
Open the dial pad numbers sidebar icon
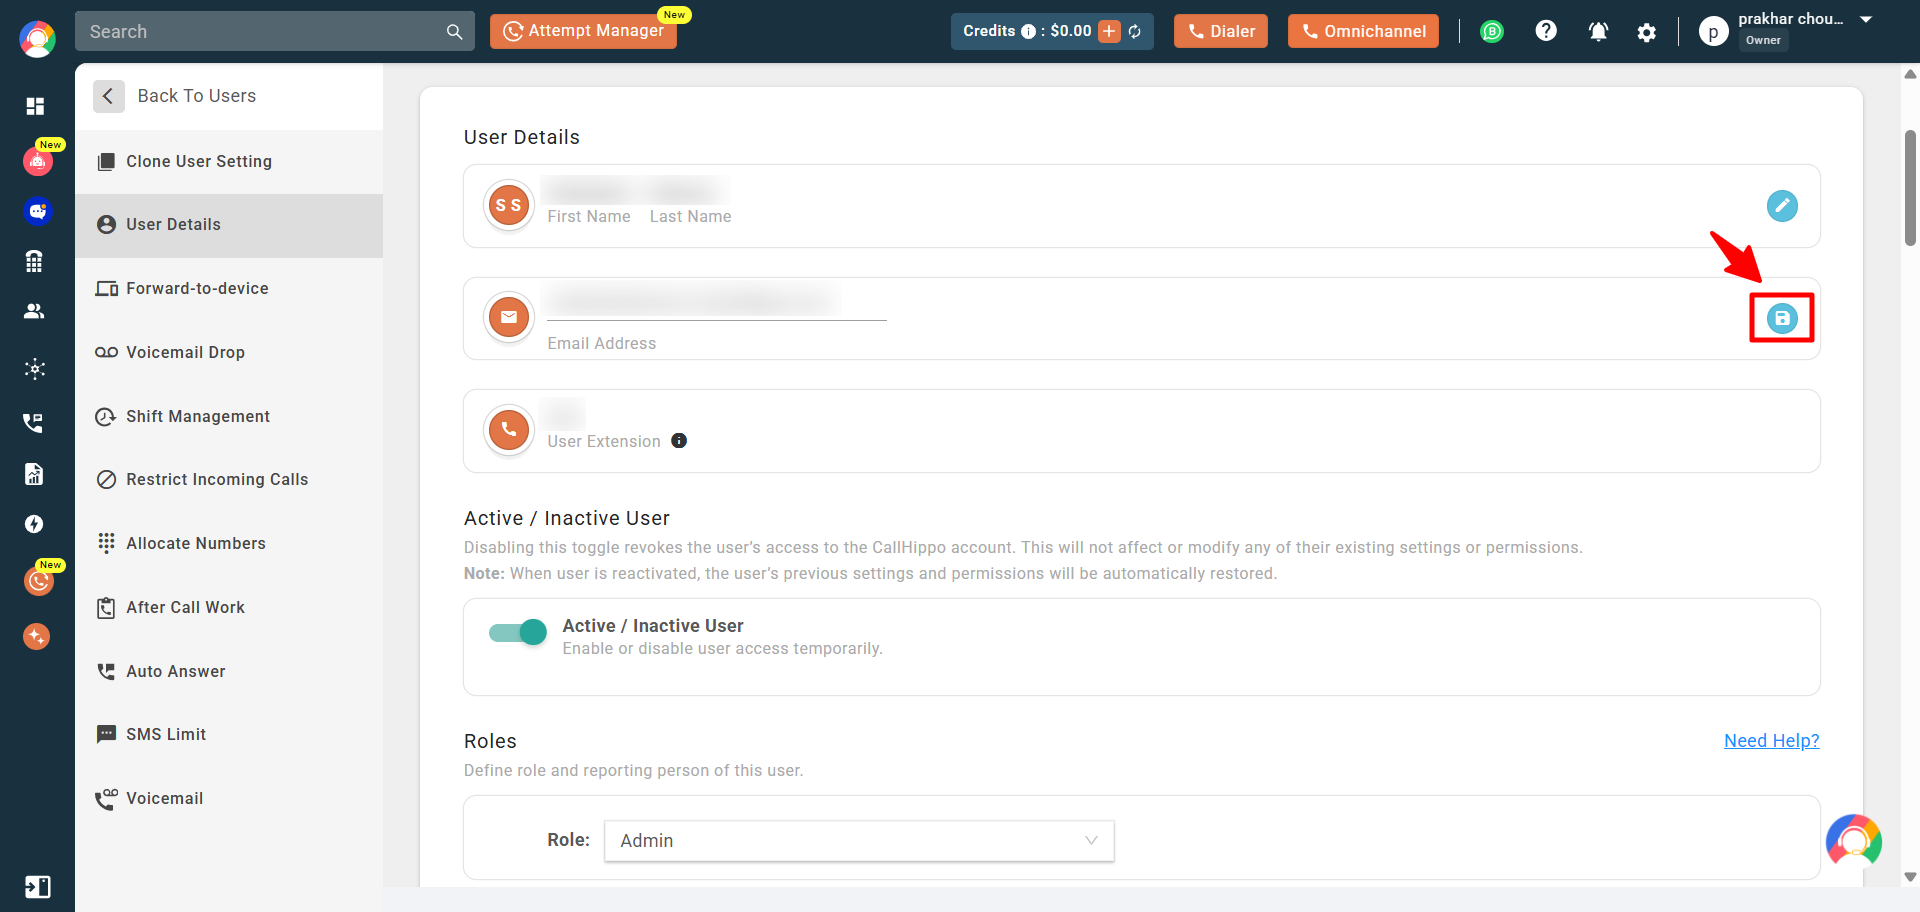tap(35, 261)
